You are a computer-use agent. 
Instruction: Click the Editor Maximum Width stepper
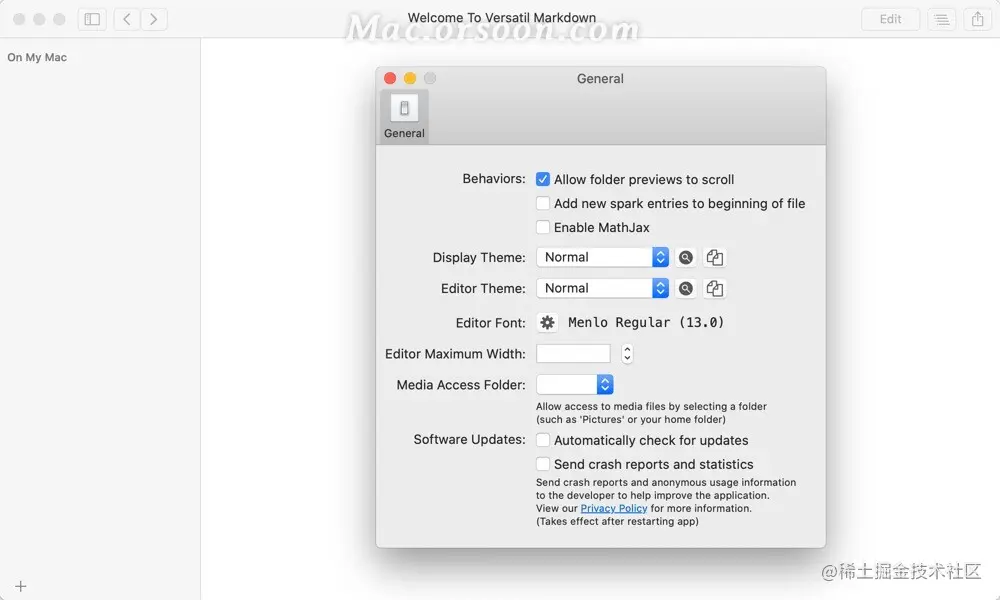pos(627,354)
